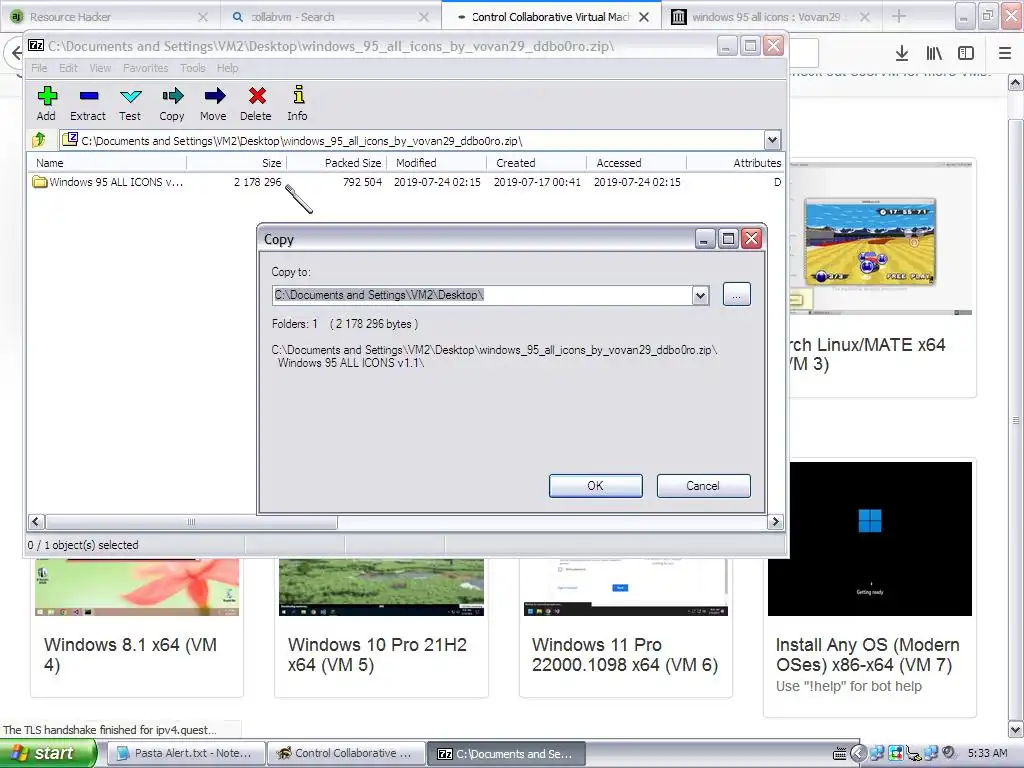This screenshot has width=1024, height=768.
Task: Open Windows 11 Pro VM 6 thumbnail
Action: pos(626,587)
